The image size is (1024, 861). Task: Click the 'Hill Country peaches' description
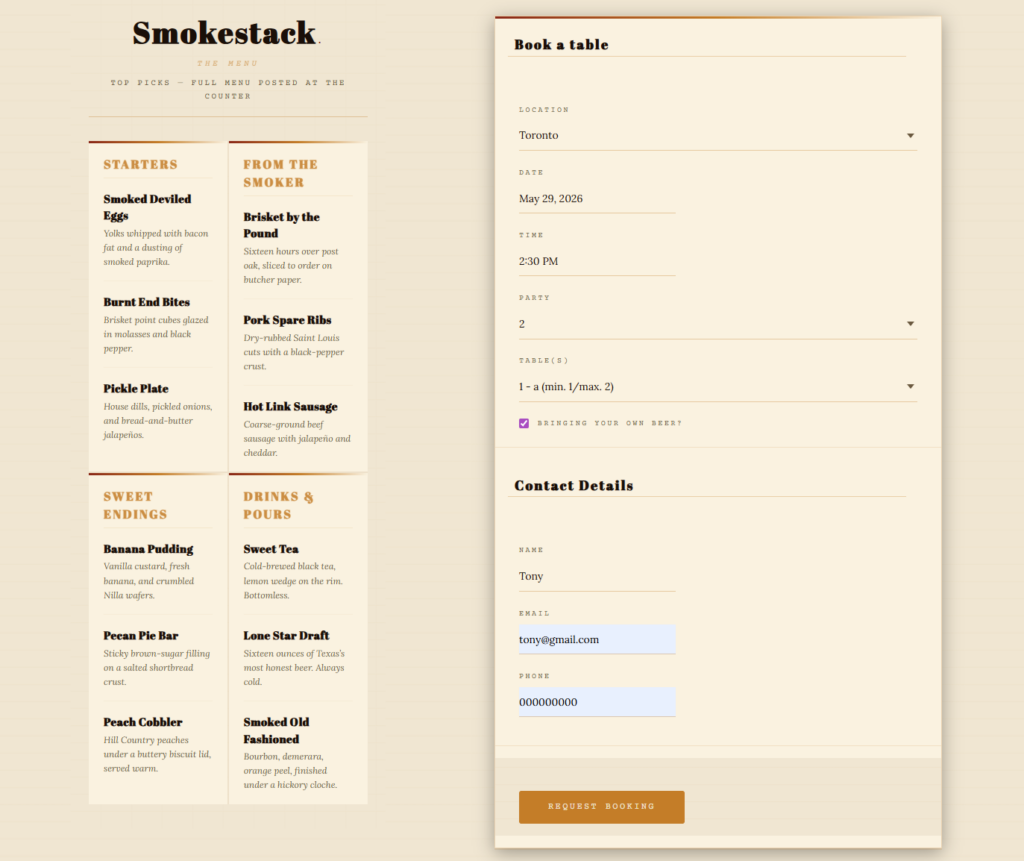157,754
